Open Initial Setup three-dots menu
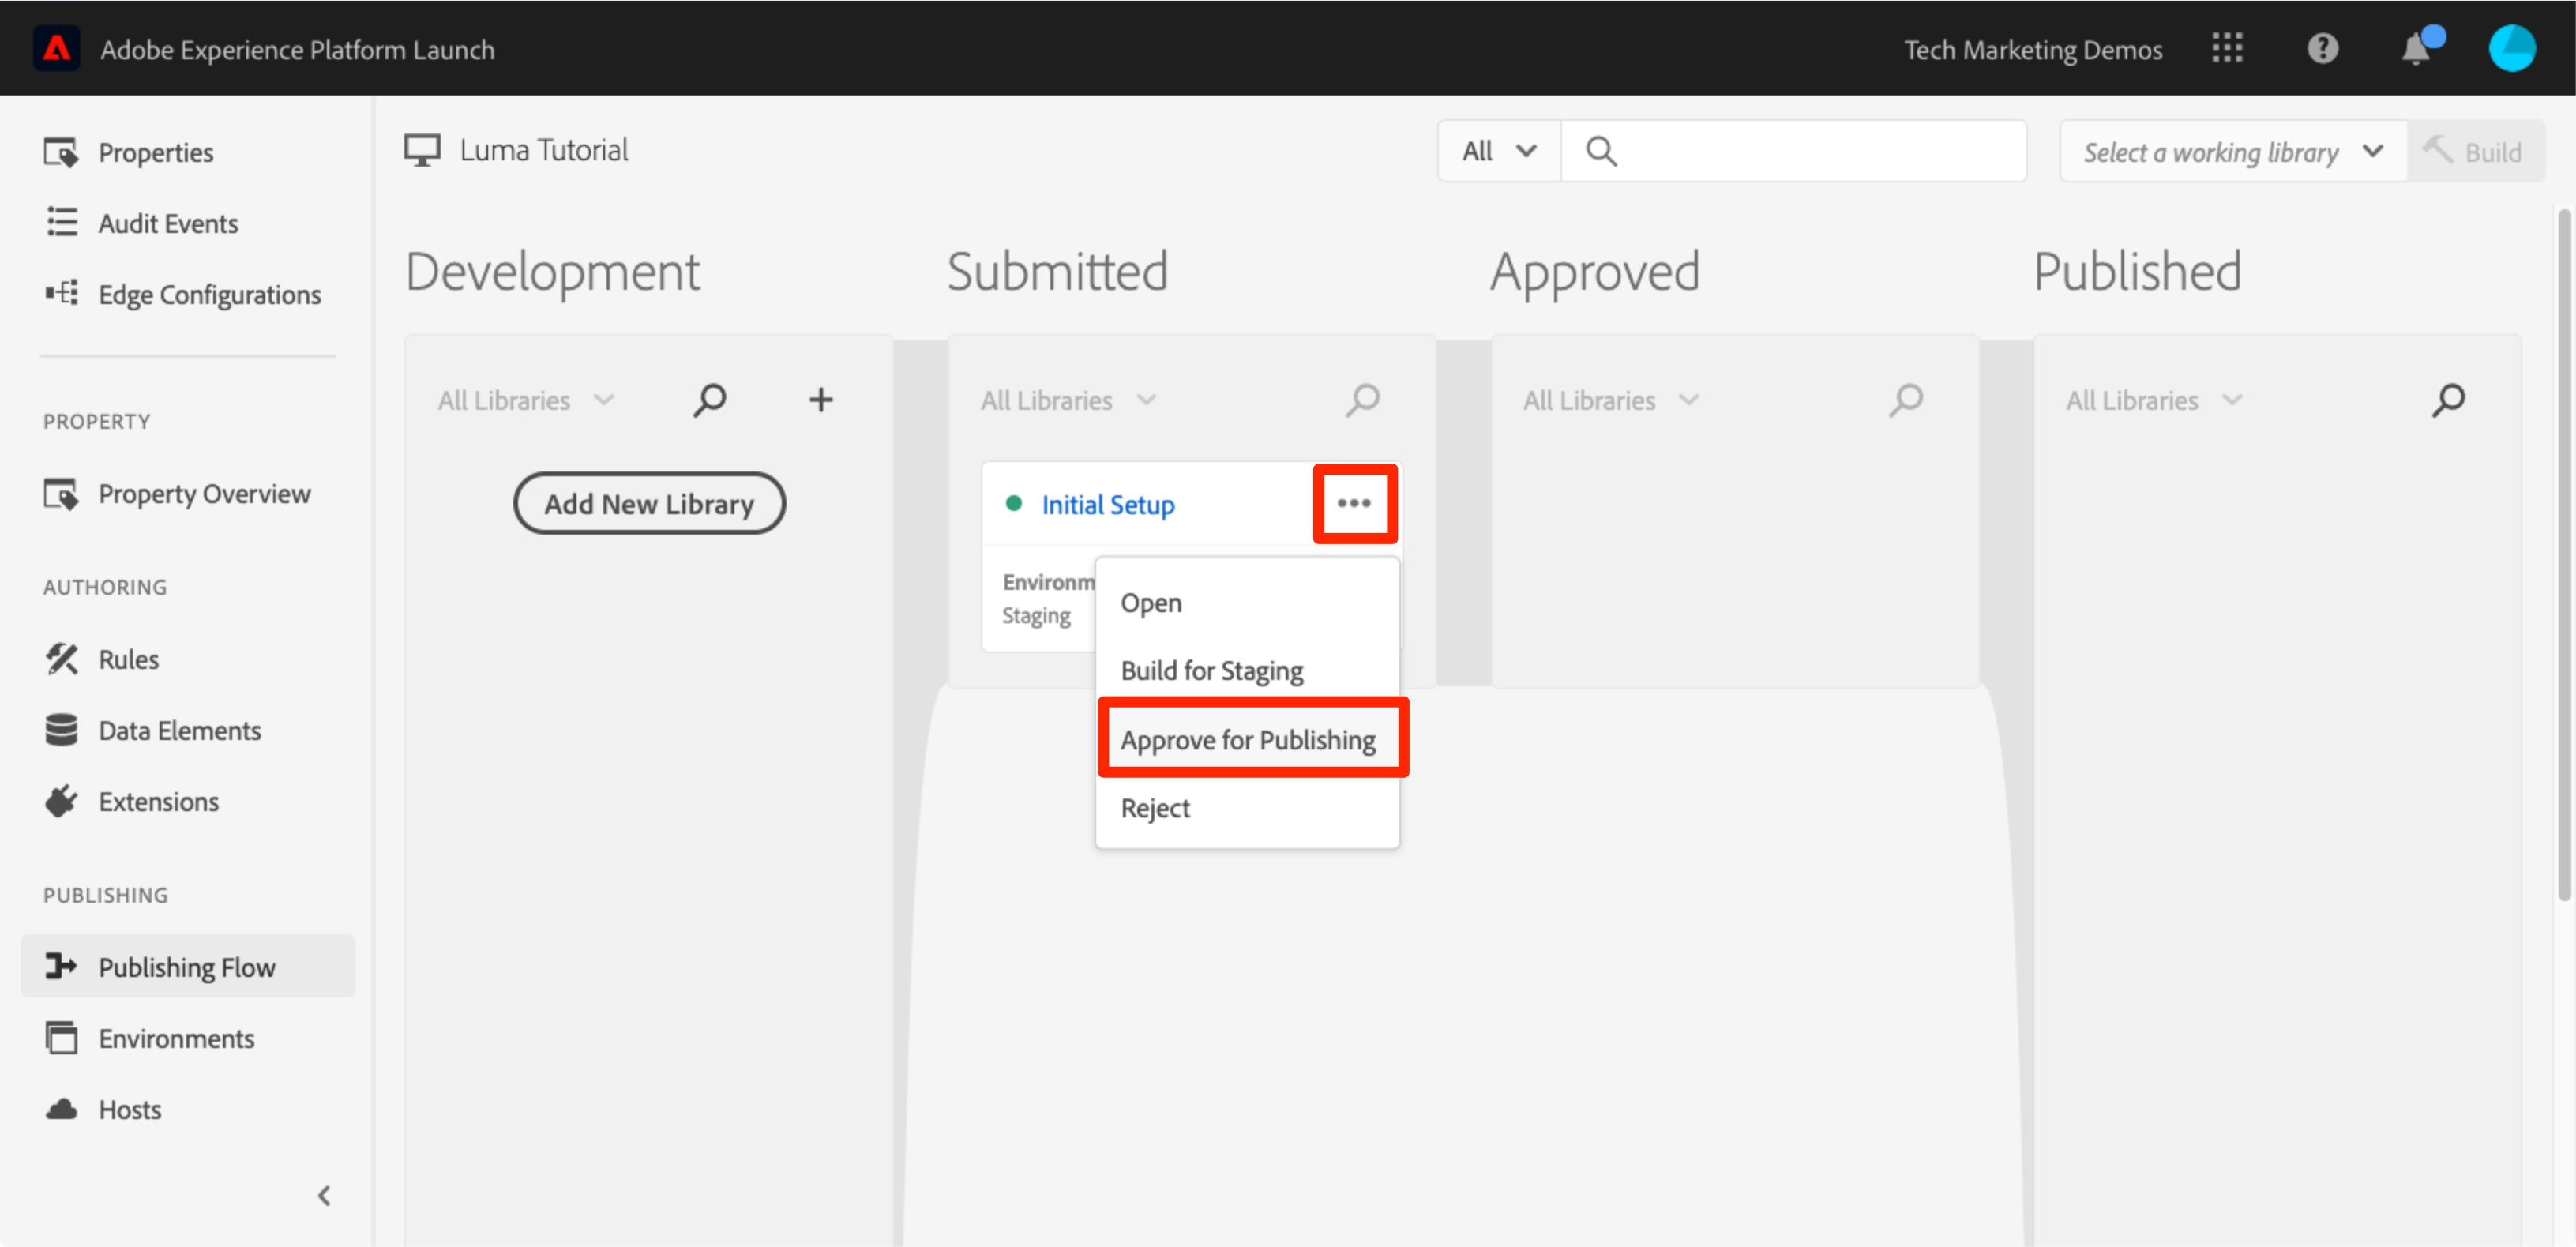2576x1247 pixels. pyautogui.click(x=1354, y=503)
